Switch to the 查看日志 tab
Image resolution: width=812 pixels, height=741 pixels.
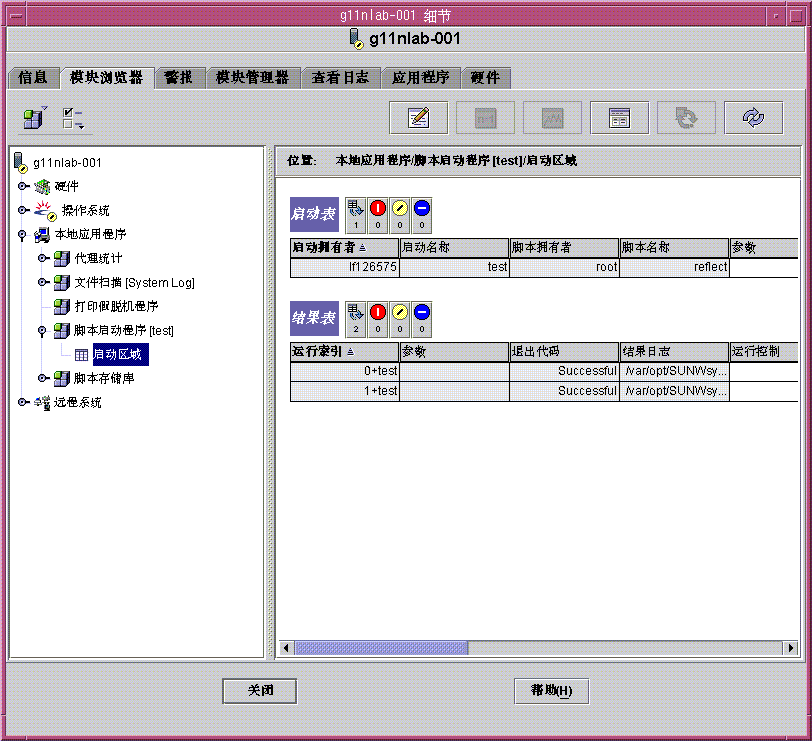click(x=340, y=78)
